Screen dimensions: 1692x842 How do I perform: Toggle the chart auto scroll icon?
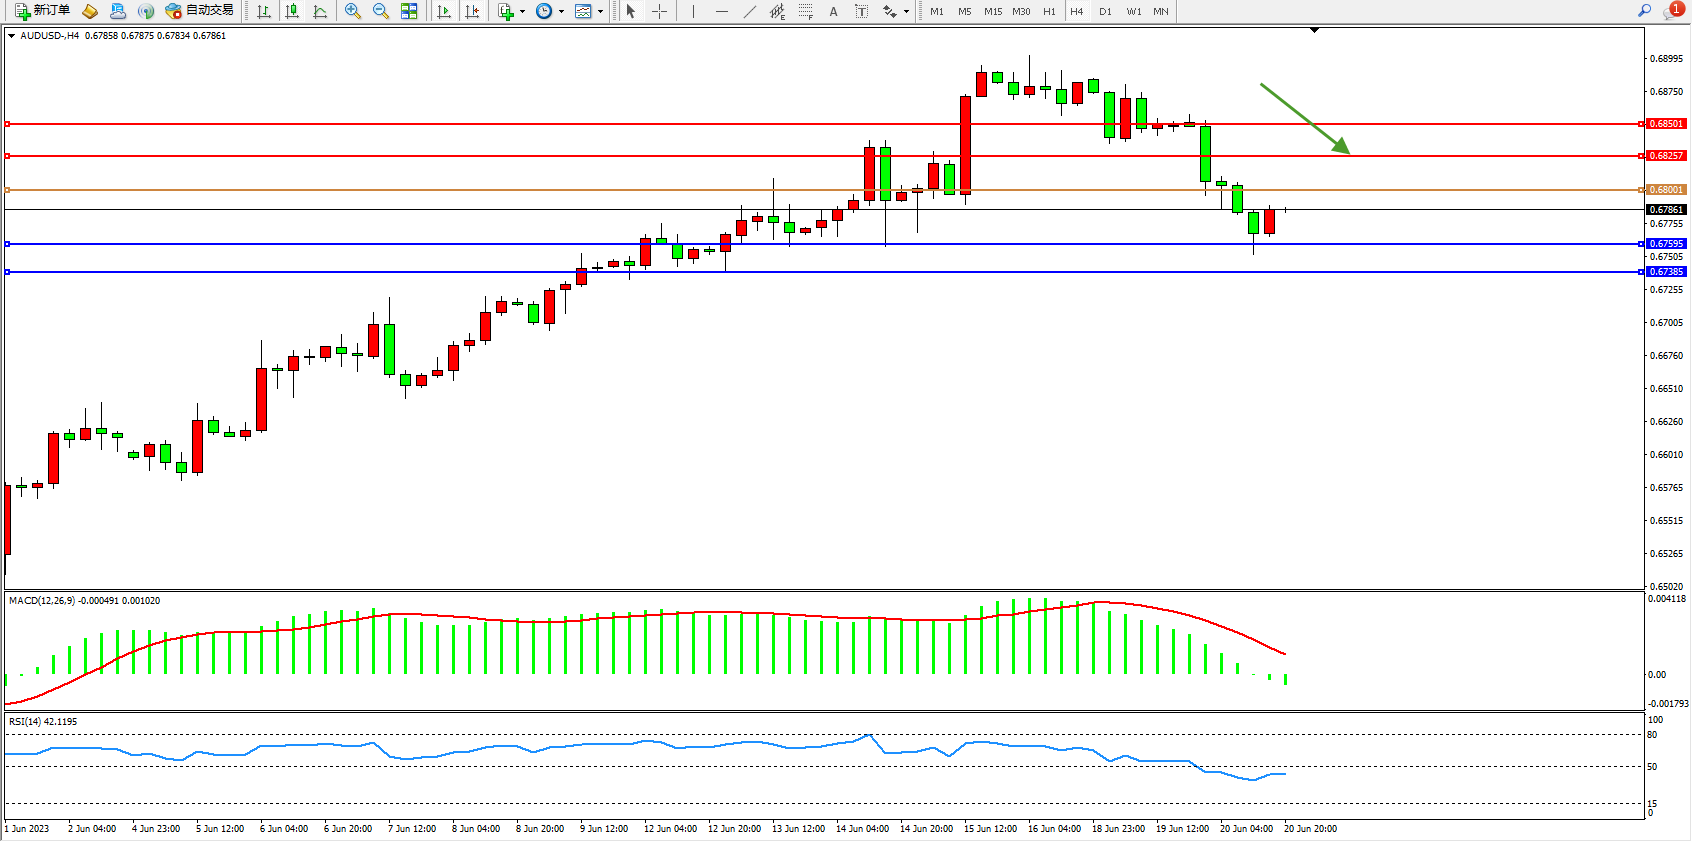[x=444, y=11]
